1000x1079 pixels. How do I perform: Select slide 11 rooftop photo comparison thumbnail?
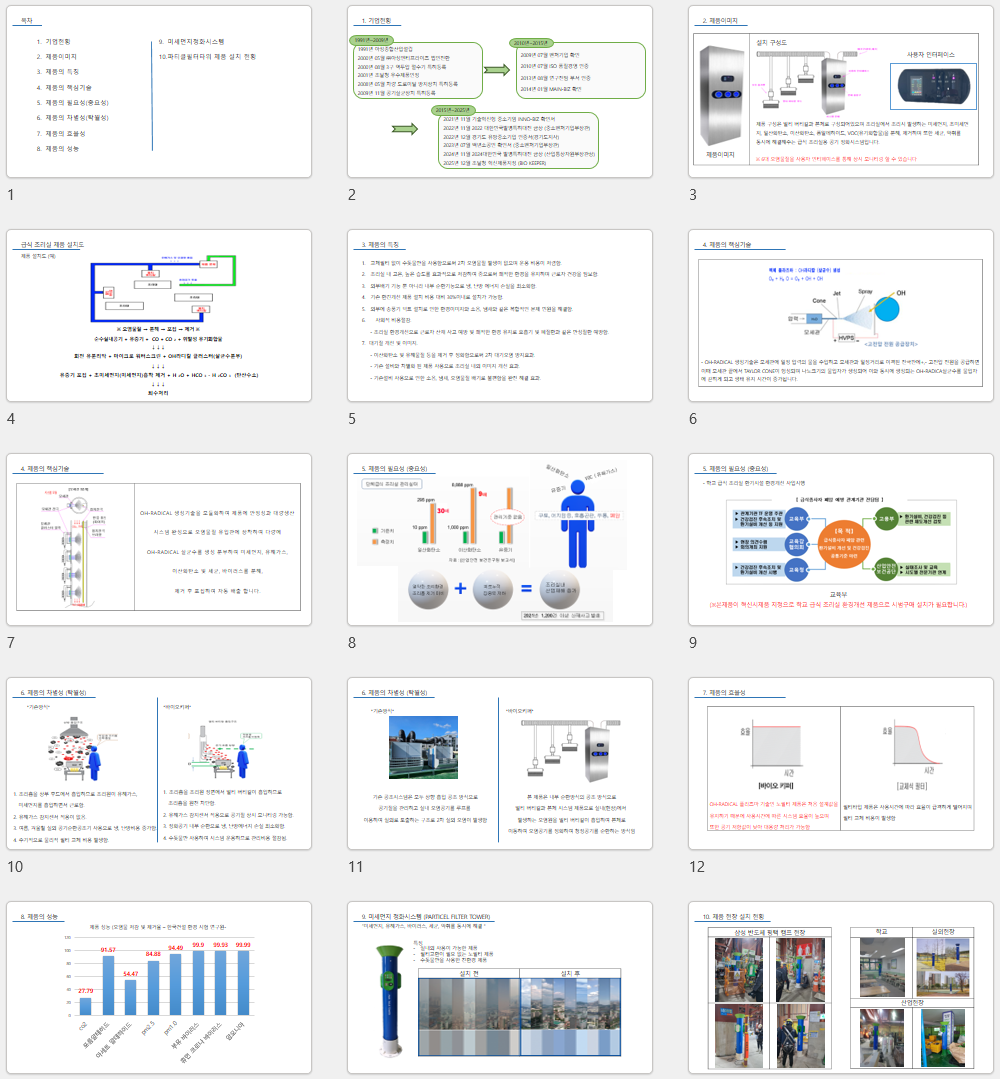[x=500, y=763]
